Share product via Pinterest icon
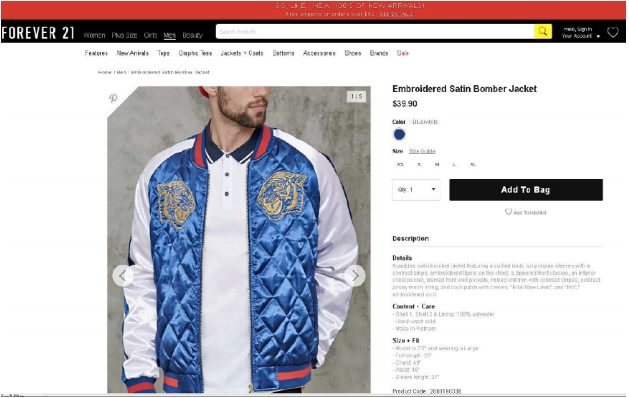This screenshot has height=398, width=629. tap(113, 98)
